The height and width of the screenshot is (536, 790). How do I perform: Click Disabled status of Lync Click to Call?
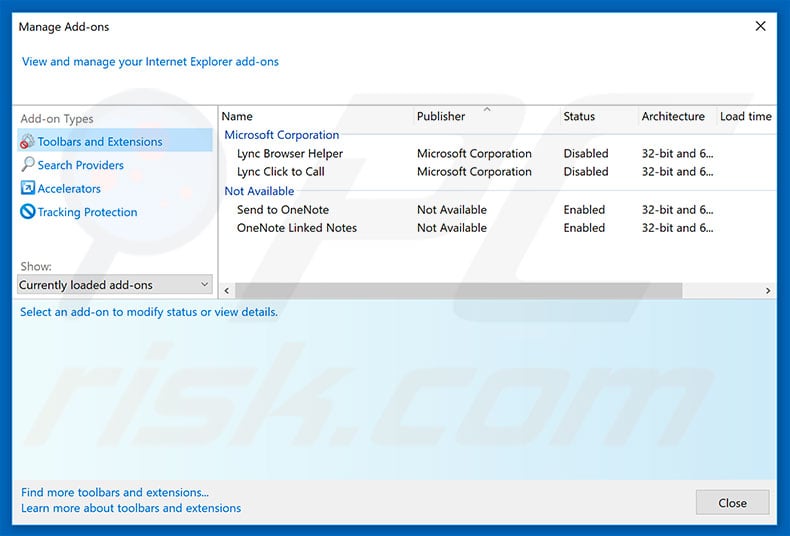[586, 171]
